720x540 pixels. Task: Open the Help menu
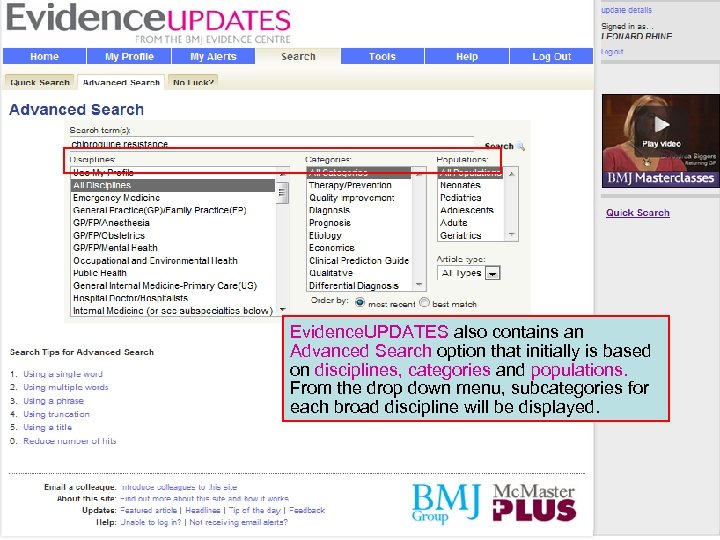[467, 56]
